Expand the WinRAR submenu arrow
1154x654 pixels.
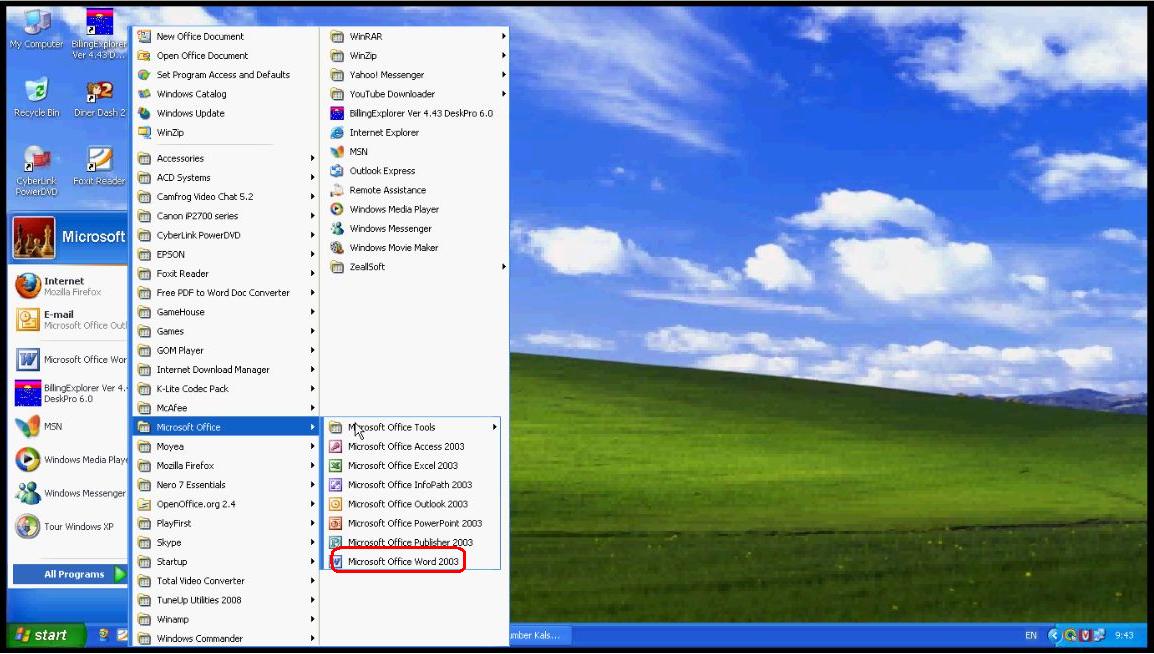click(x=503, y=36)
